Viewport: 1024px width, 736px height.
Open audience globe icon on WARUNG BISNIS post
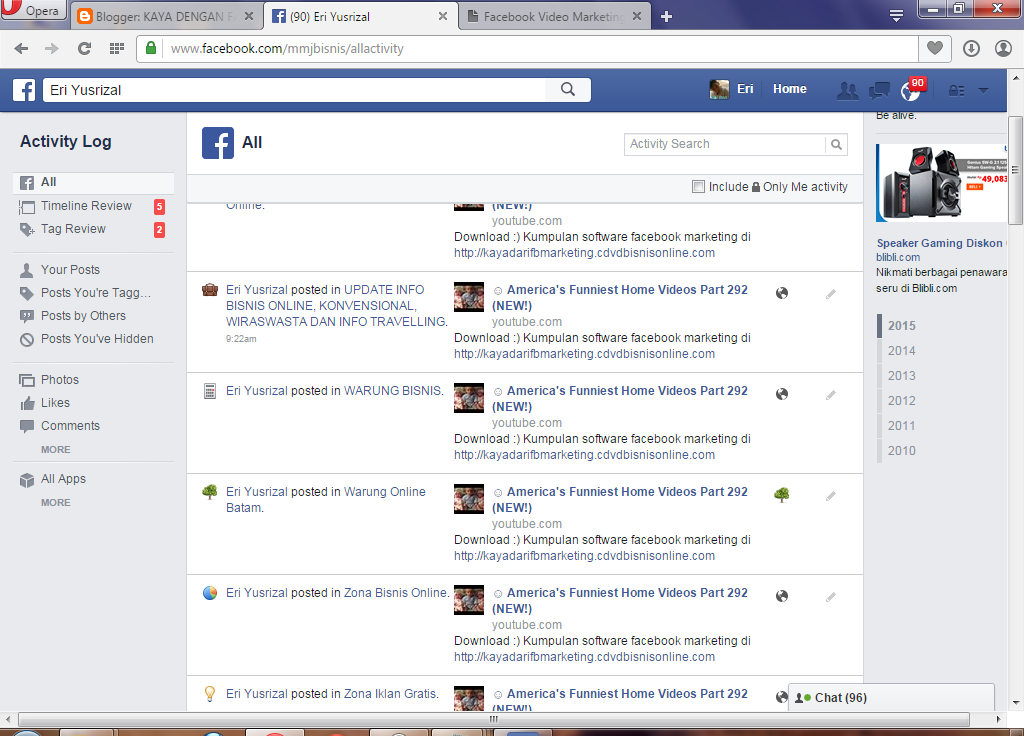pyautogui.click(x=782, y=394)
